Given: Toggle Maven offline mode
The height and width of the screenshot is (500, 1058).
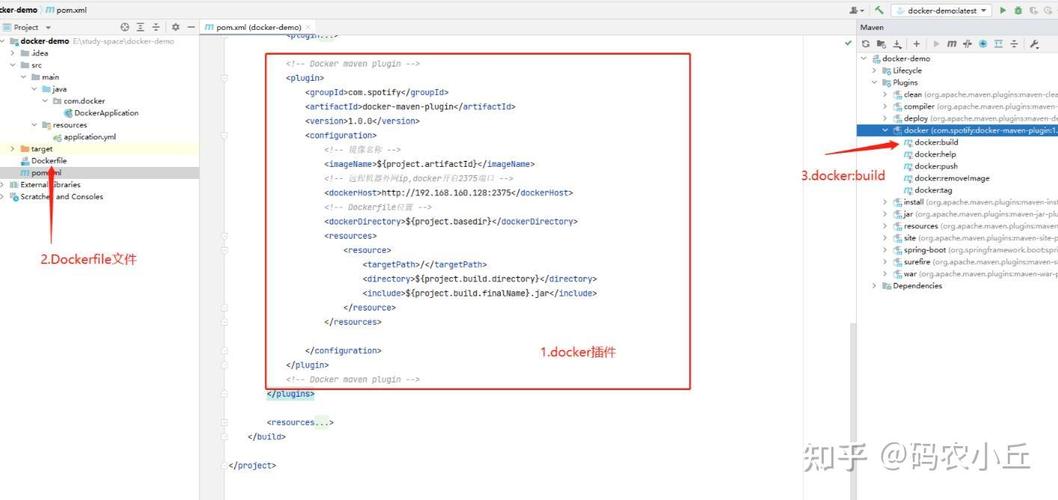Looking at the screenshot, I should pyautogui.click(x=968, y=44).
